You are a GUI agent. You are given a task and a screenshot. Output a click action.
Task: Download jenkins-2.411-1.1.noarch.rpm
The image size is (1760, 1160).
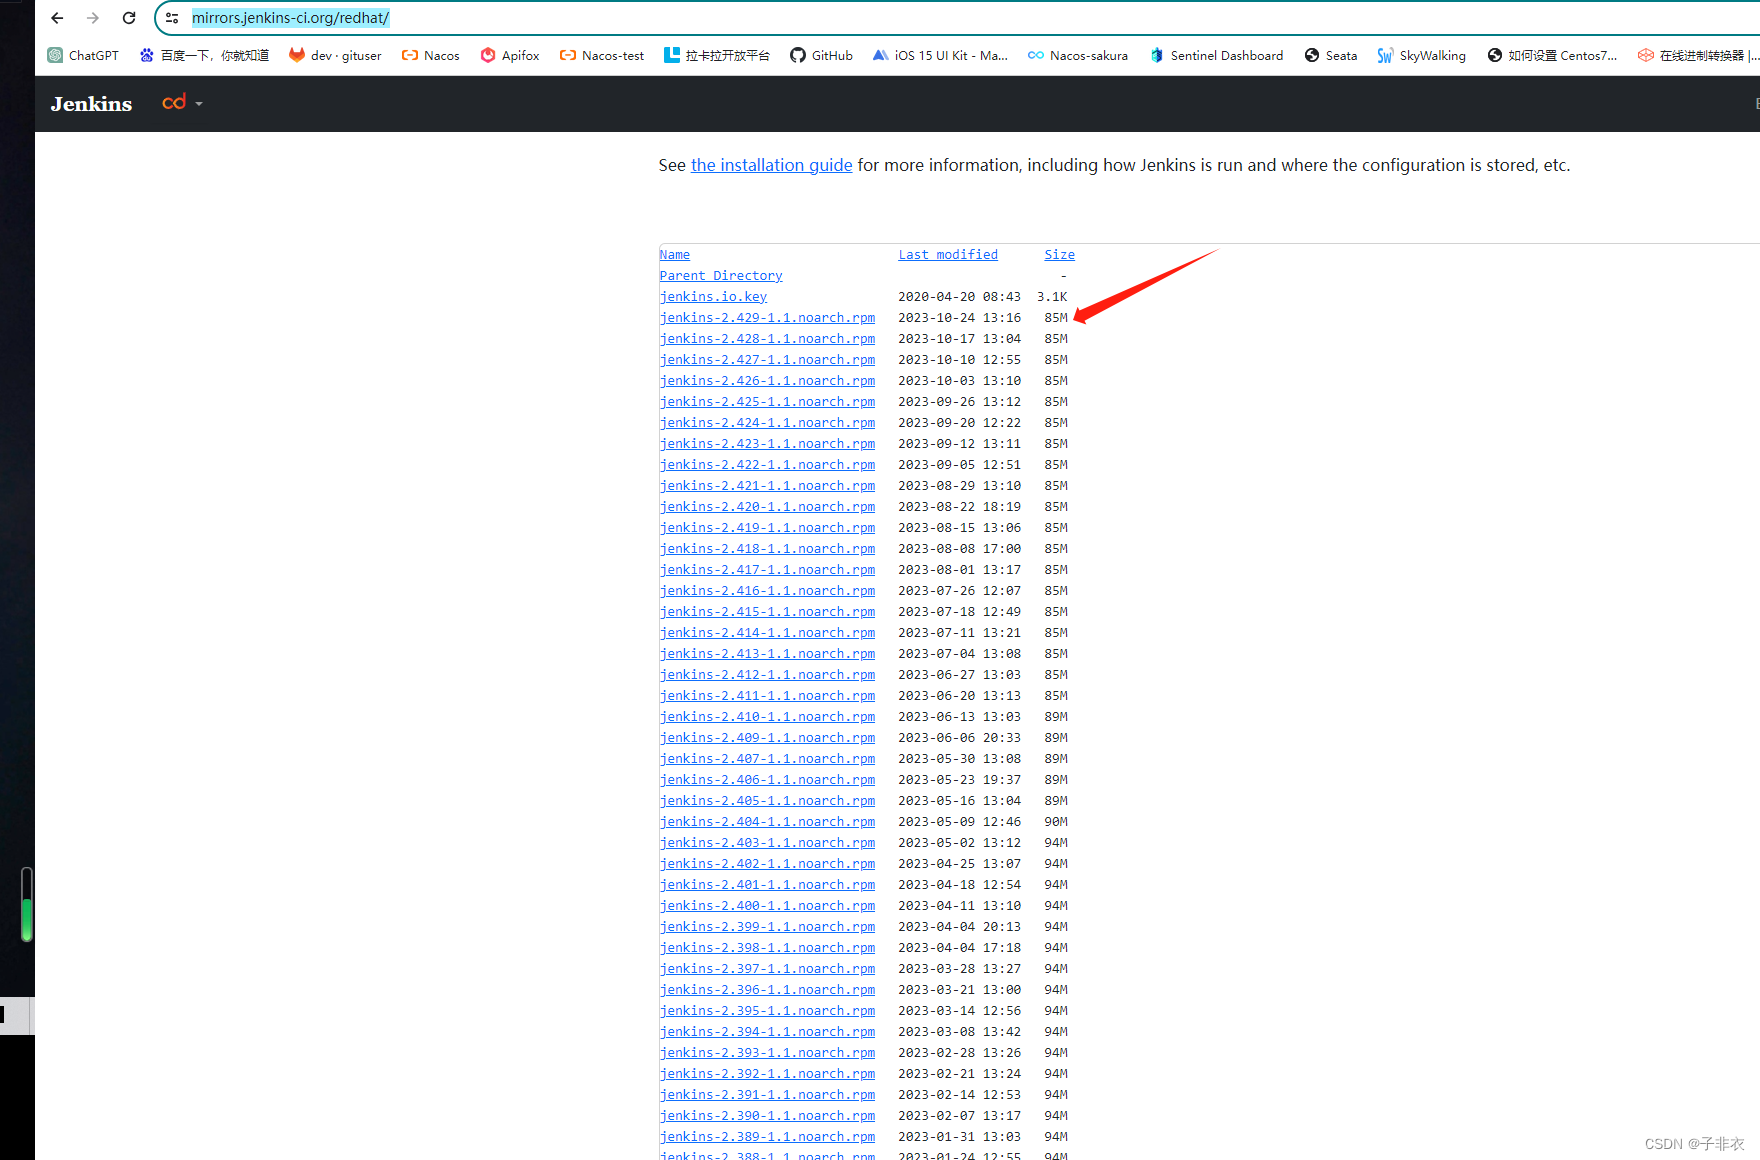tap(767, 696)
